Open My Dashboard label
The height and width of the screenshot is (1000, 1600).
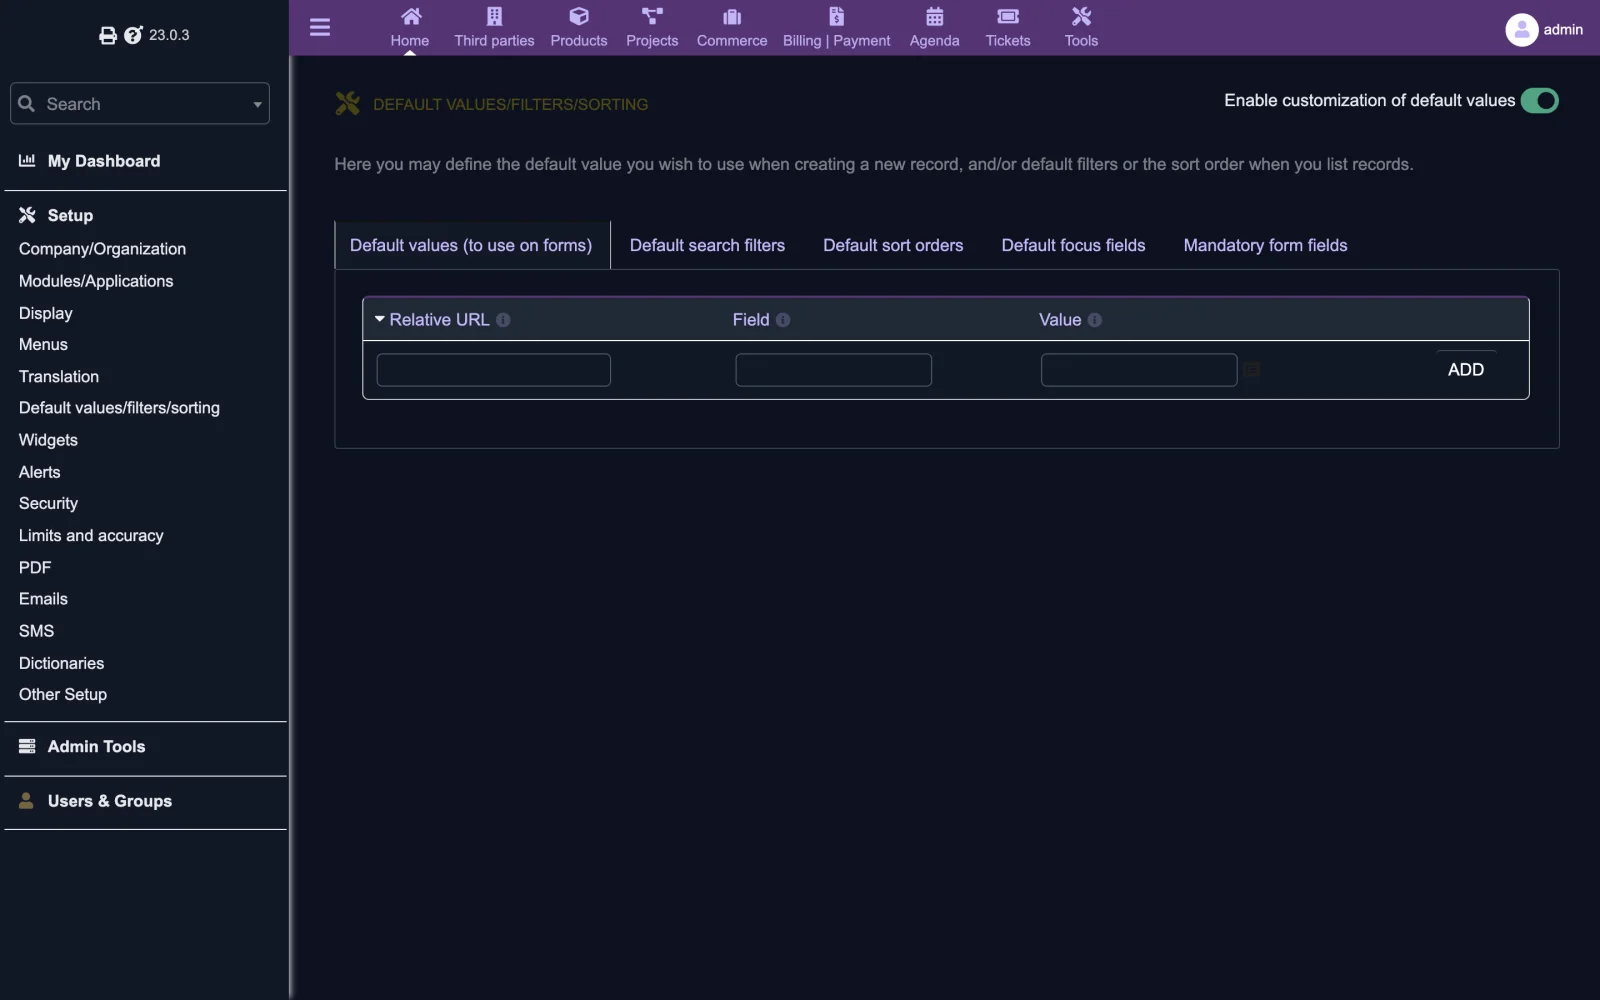click(x=104, y=161)
